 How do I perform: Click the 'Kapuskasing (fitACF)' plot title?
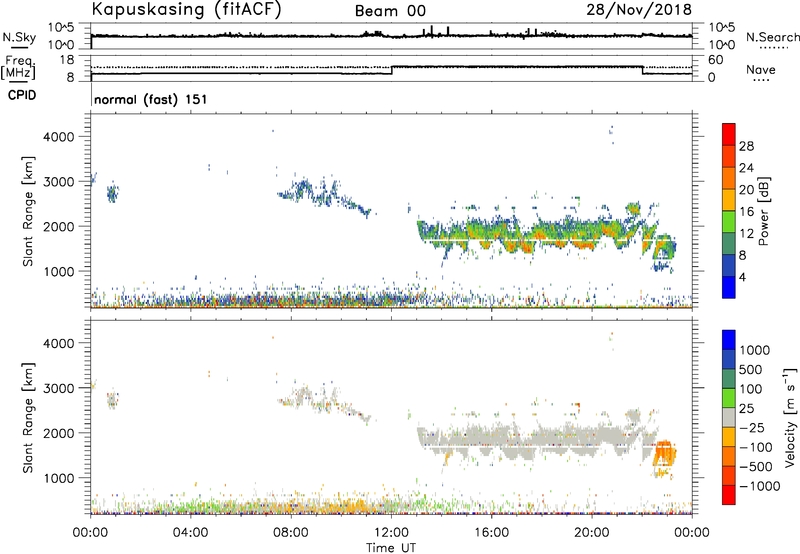(x=186, y=9)
